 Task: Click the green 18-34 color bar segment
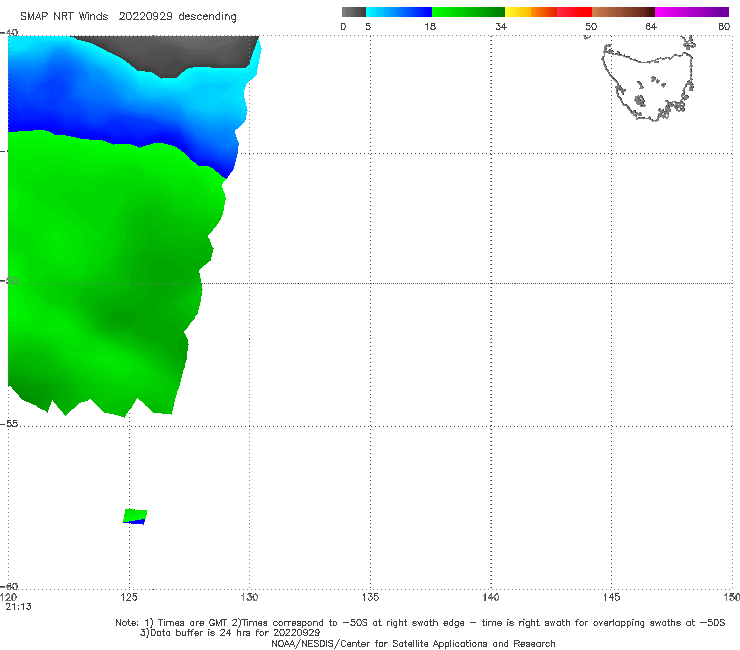pyautogui.click(x=468, y=12)
